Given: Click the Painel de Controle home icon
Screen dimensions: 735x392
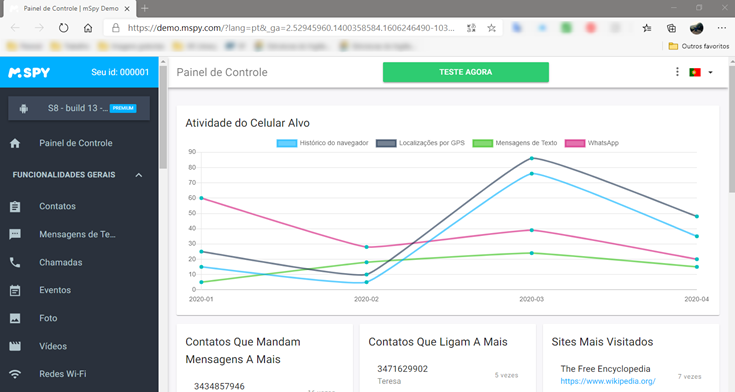Looking at the screenshot, I should [x=15, y=143].
